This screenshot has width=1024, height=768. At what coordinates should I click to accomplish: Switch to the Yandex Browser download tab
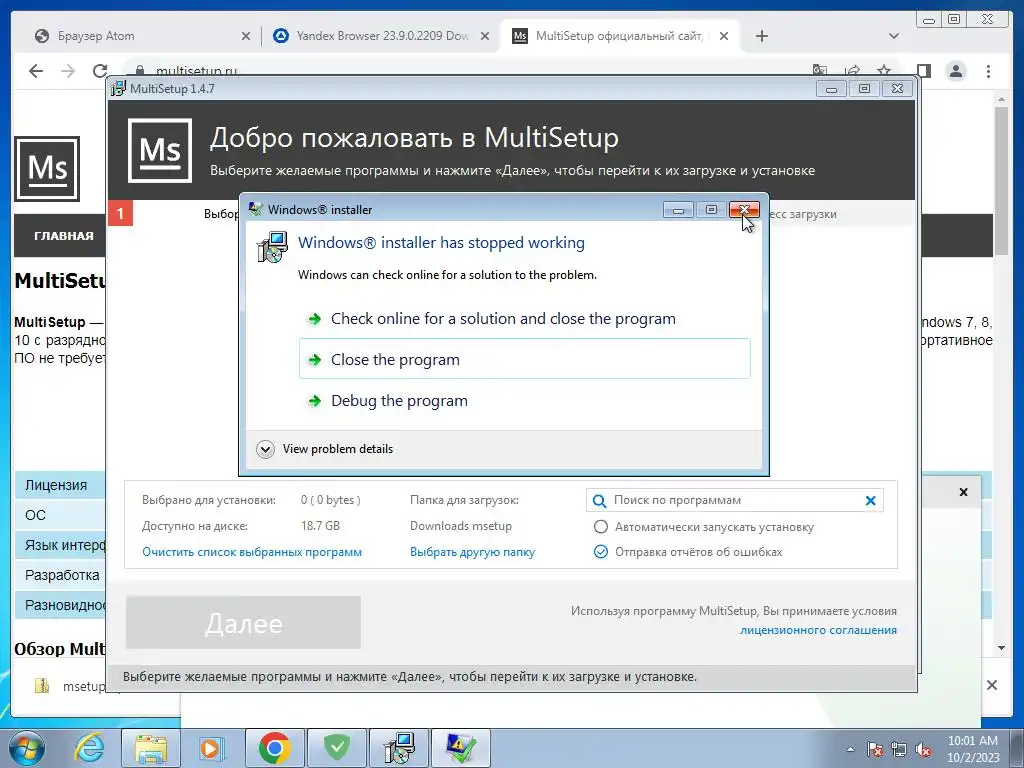(382, 36)
